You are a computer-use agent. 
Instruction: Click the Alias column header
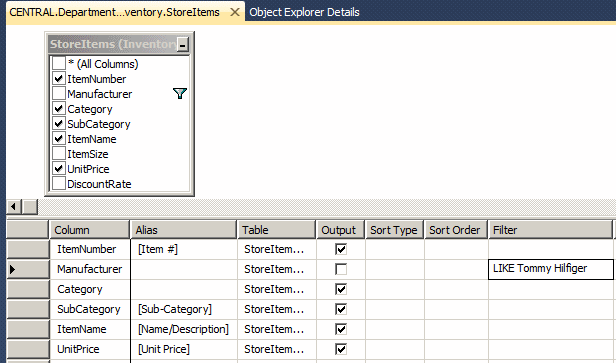183,230
